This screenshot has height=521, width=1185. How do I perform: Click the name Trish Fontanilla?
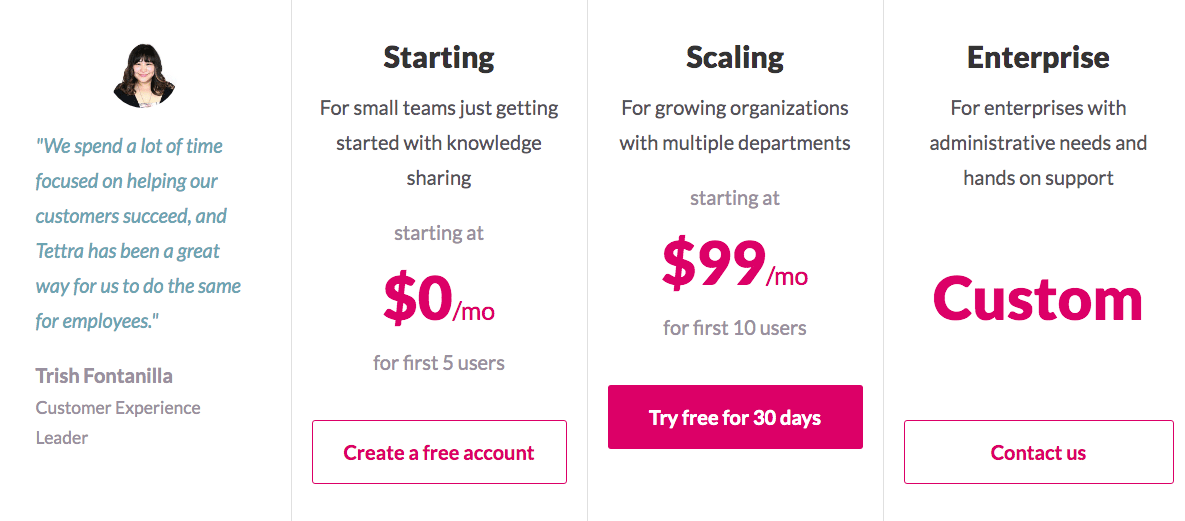[x=104, y=376]
